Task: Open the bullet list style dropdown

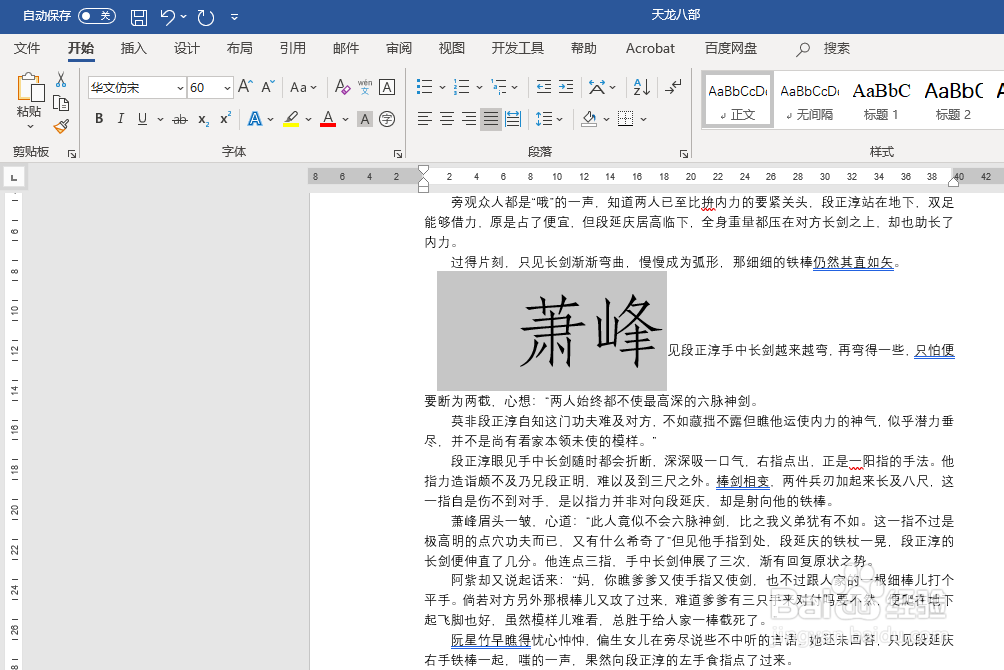Action: pyautogui.click(x=442, y=87)
